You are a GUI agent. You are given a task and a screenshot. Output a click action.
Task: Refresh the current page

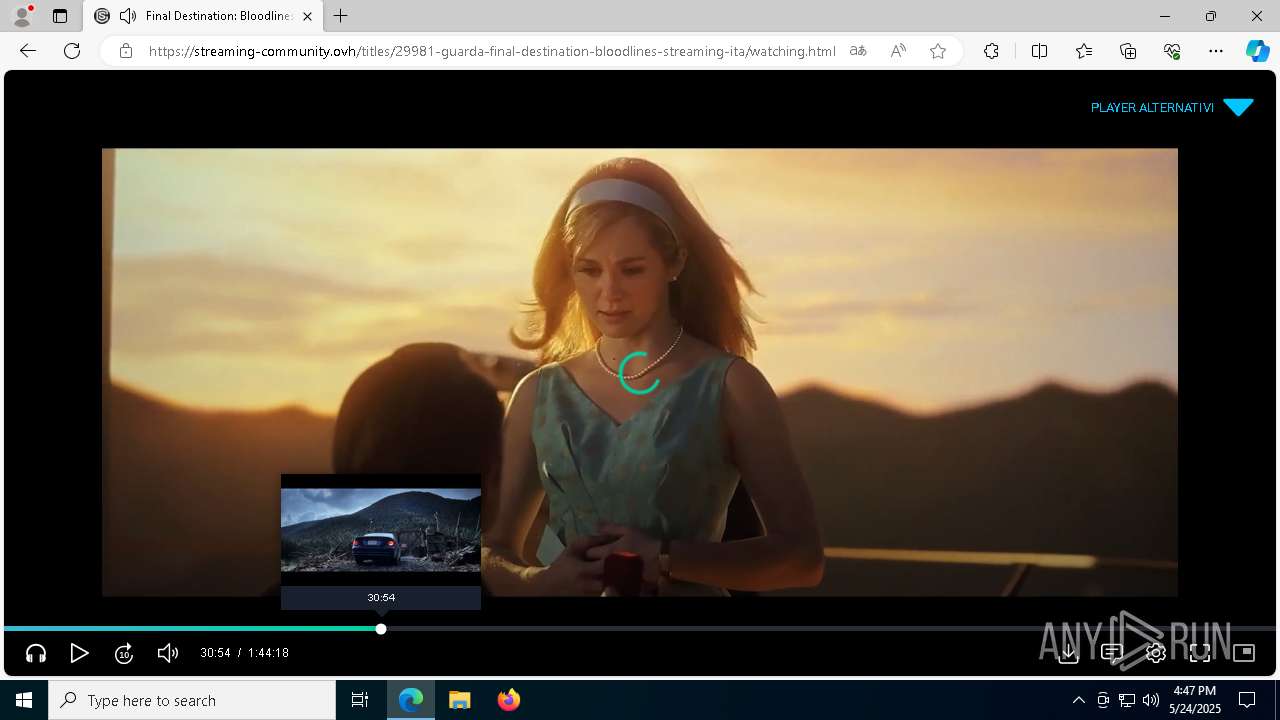pos(72,51)
